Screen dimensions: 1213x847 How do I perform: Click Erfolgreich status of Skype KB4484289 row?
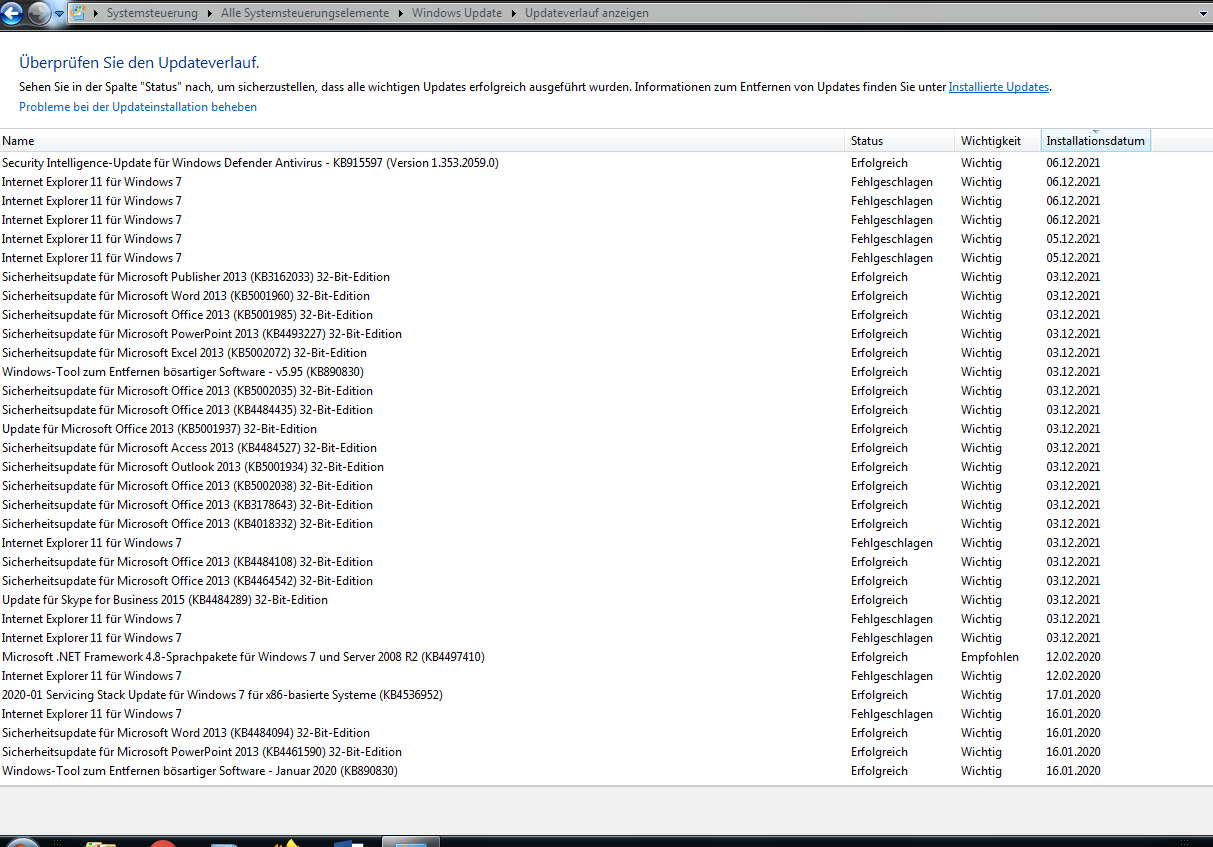879,600
